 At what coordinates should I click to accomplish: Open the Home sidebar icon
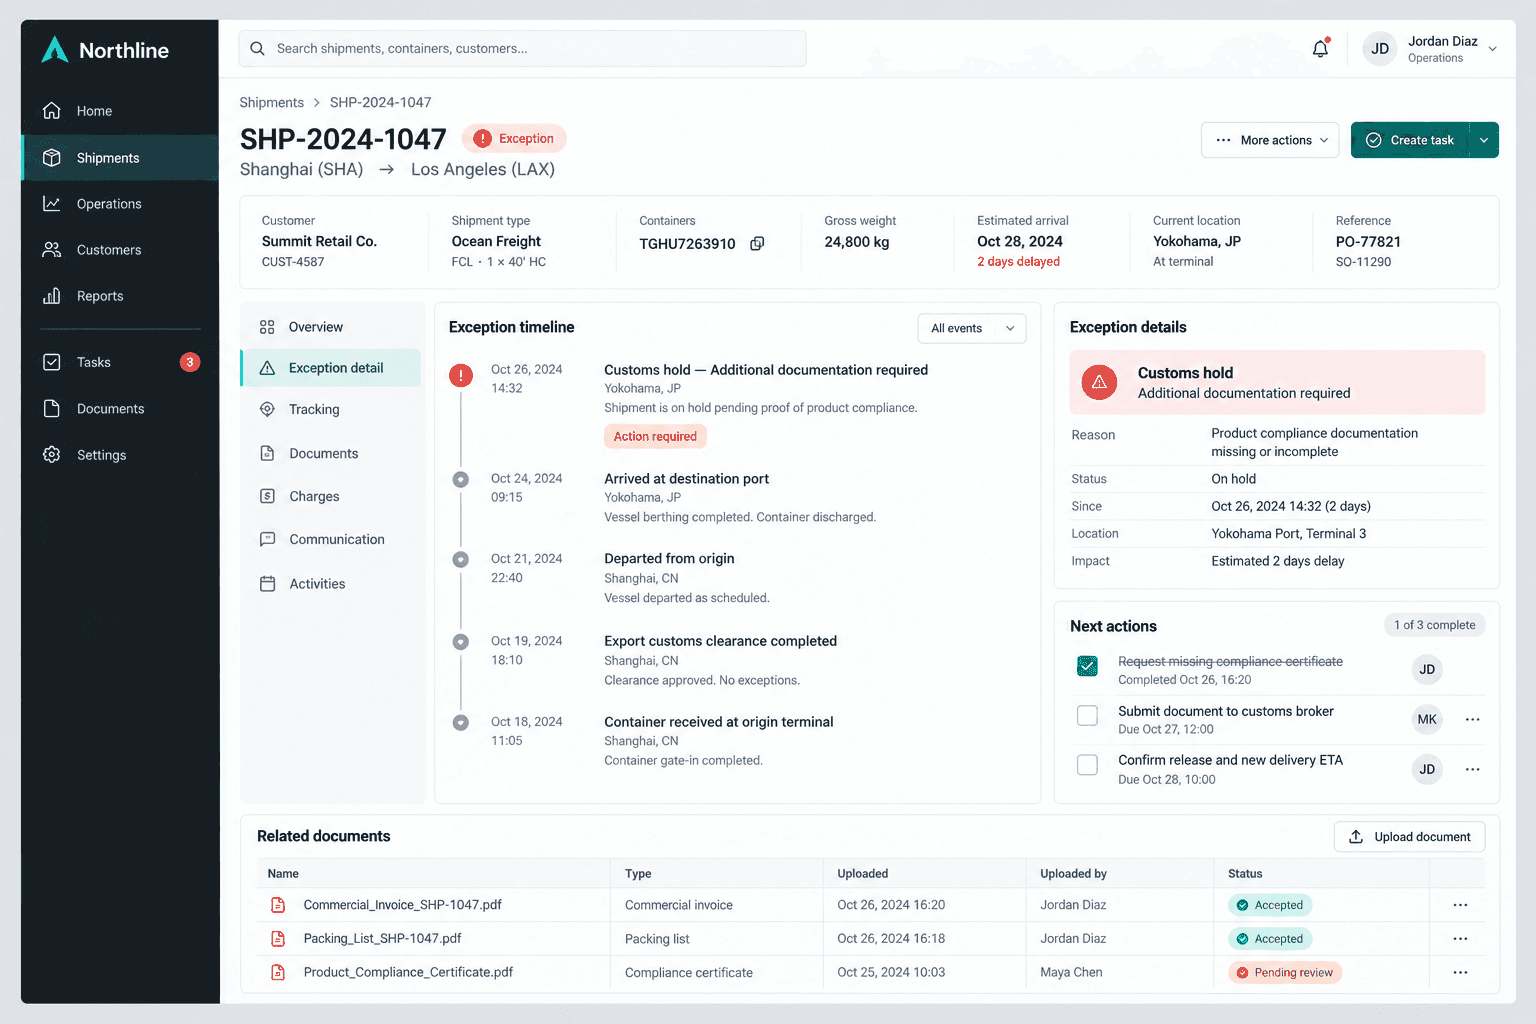pos(52,111)
